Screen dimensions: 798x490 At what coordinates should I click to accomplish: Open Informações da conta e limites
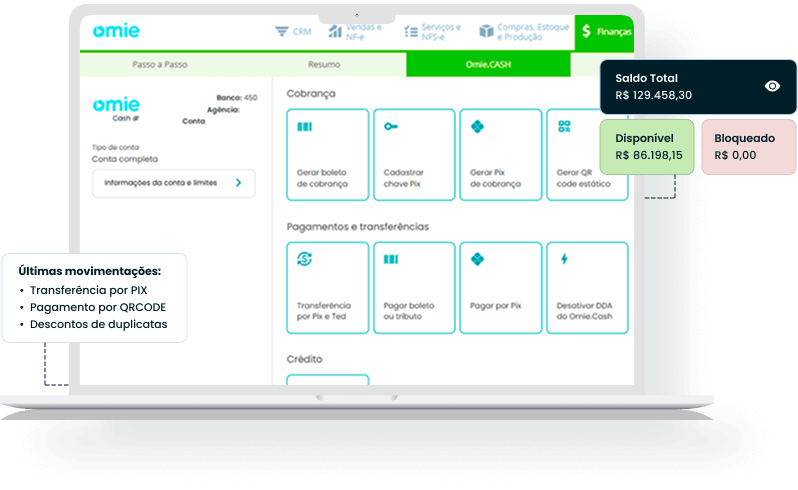174,183
